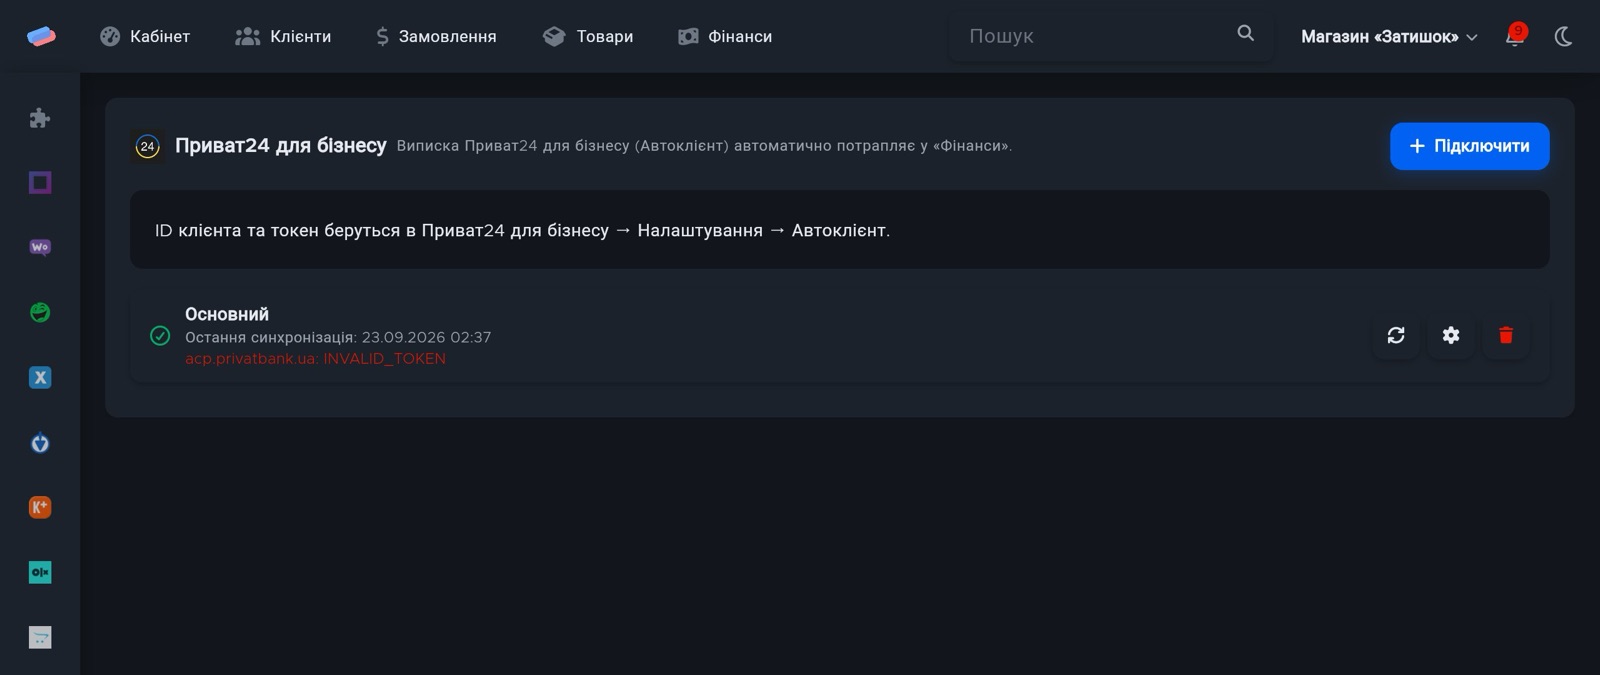The height and width of the screenshot is (675, 1600).
Task: Click the search magnifier icon
Action: pos(1245,33)
